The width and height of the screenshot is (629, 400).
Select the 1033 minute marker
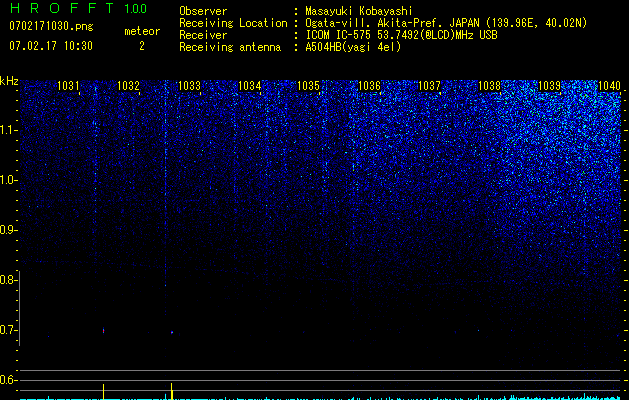189,86
